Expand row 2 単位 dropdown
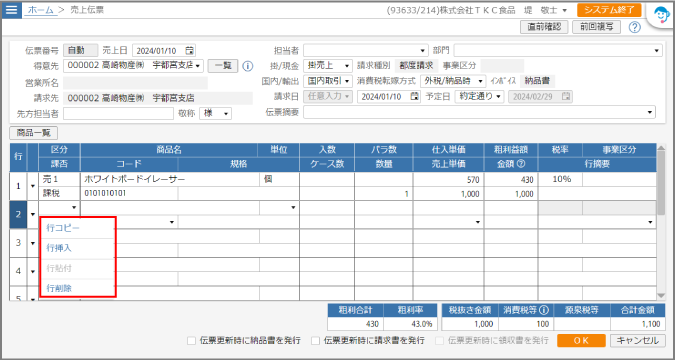 293,208
